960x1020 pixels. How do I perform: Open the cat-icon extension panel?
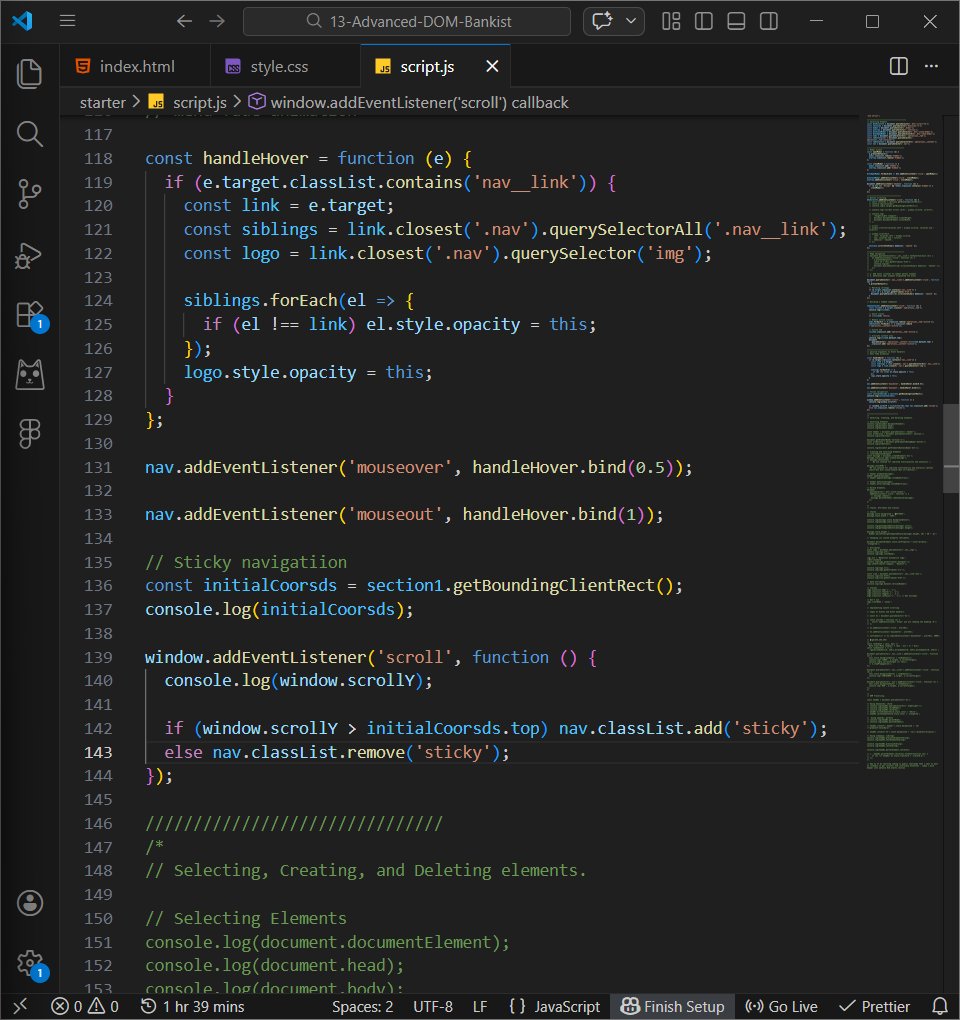pyautogui.click(x=29, y=374)
